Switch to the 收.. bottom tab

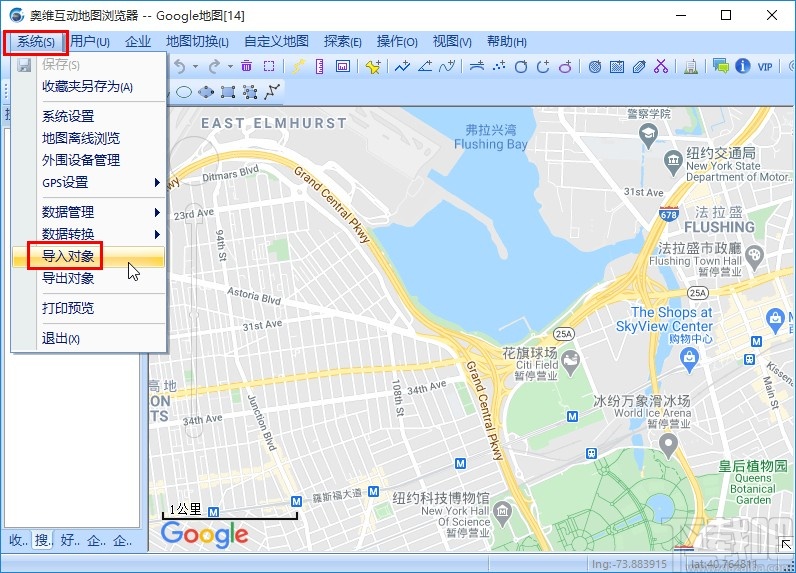[x=18, y=540]
